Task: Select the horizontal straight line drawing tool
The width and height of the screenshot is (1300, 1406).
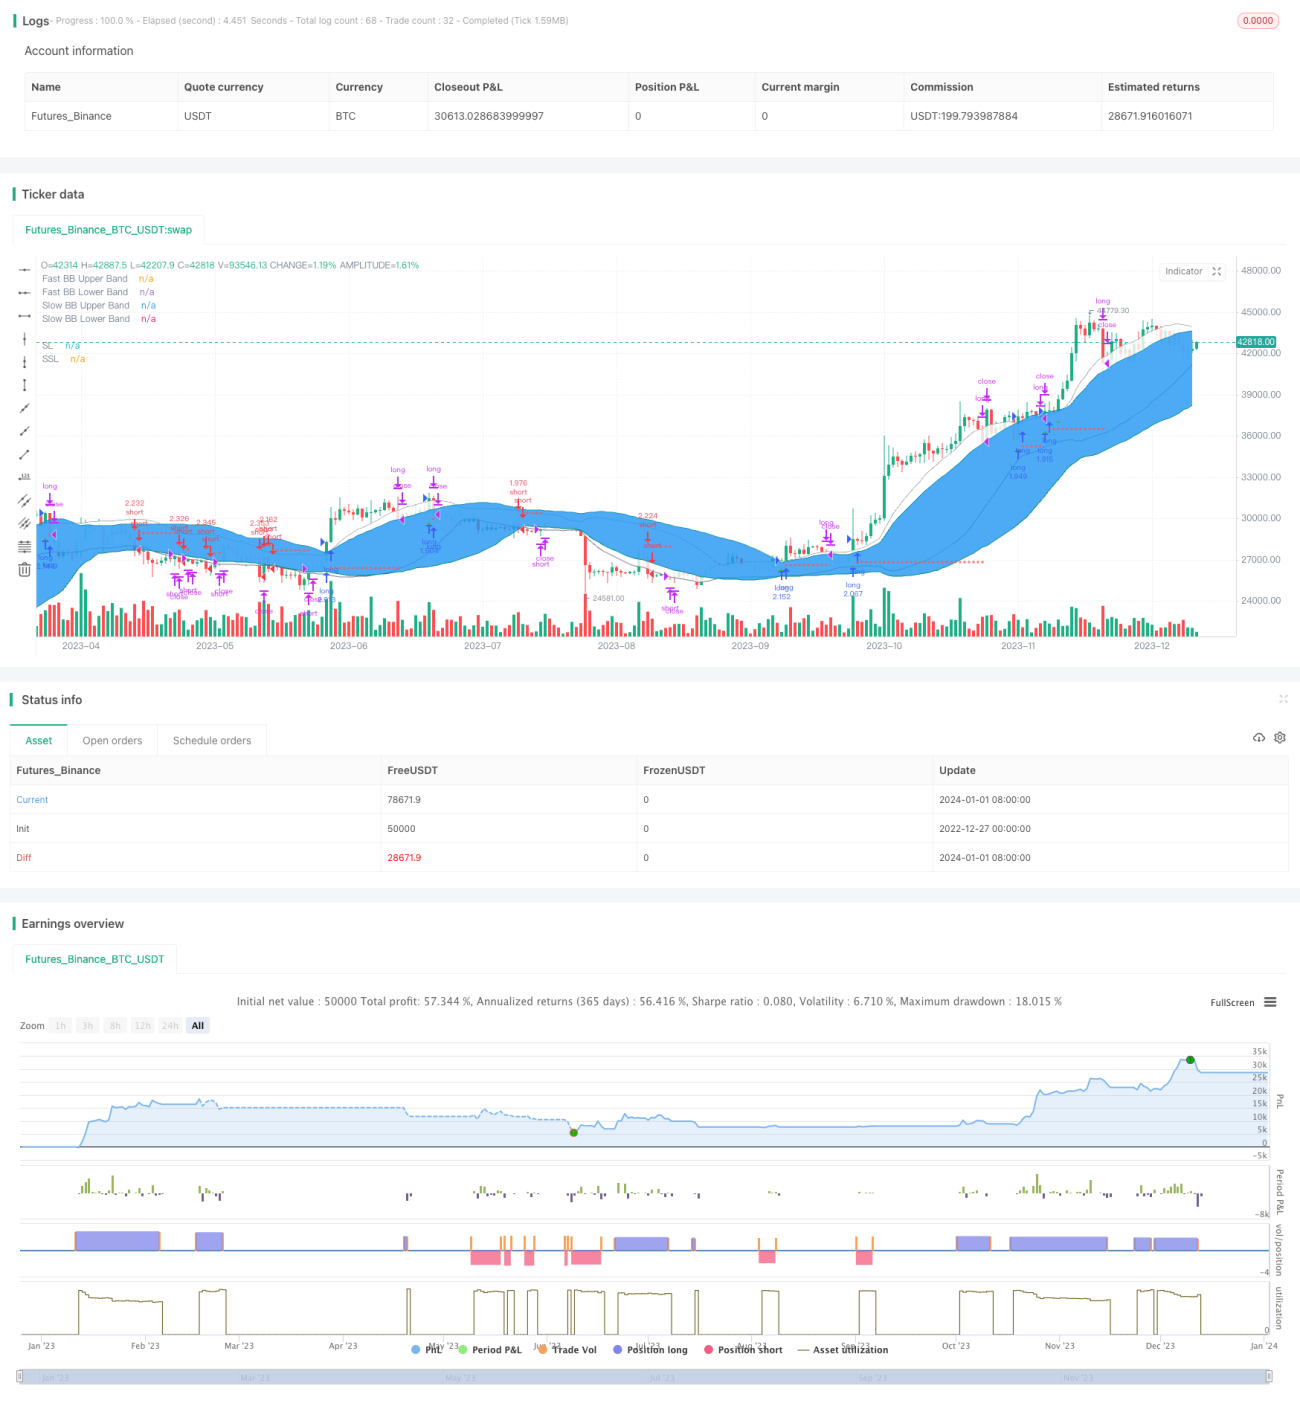Action: (x=24, y=270)
